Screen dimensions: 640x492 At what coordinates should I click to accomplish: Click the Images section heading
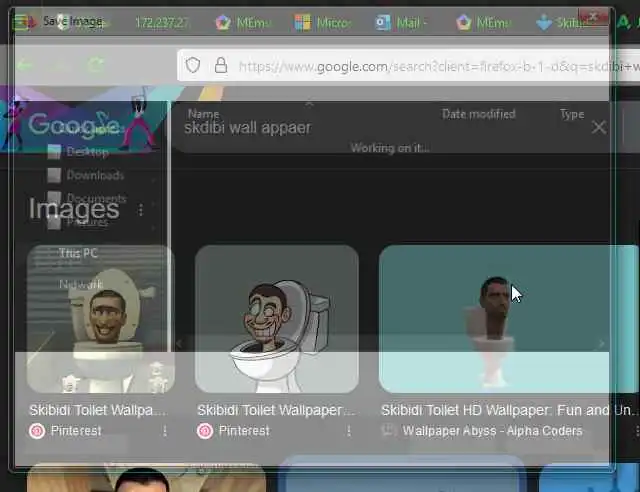pos(74,209)
